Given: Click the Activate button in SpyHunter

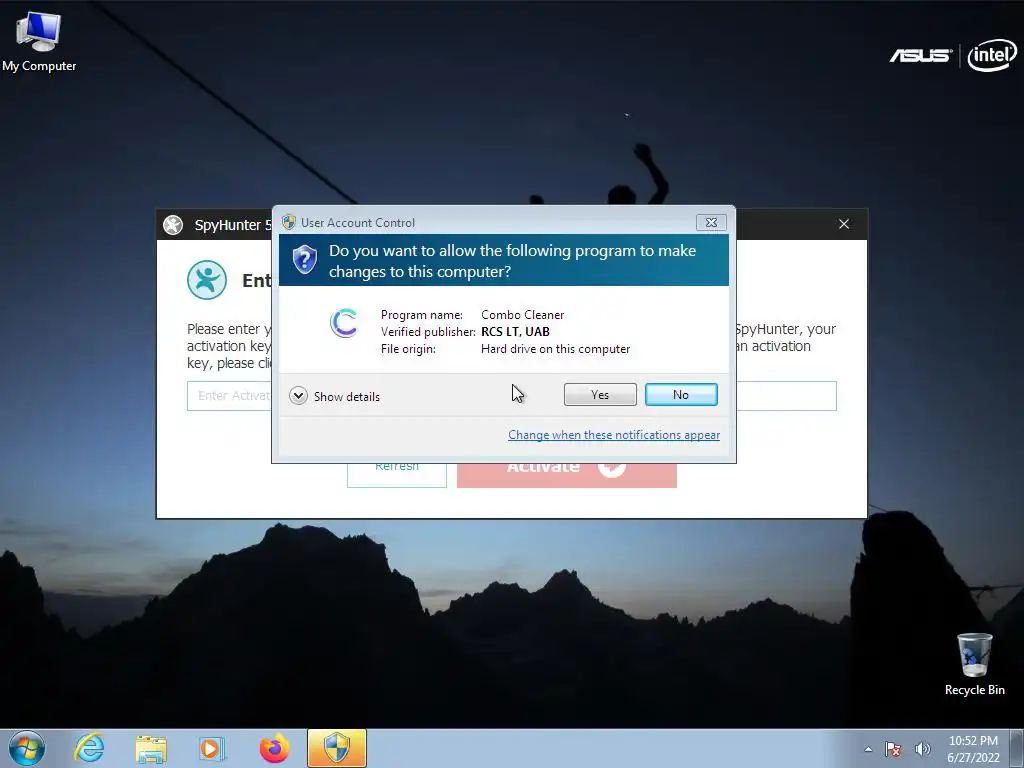Looking at the screenshot, I should (567, 475).
